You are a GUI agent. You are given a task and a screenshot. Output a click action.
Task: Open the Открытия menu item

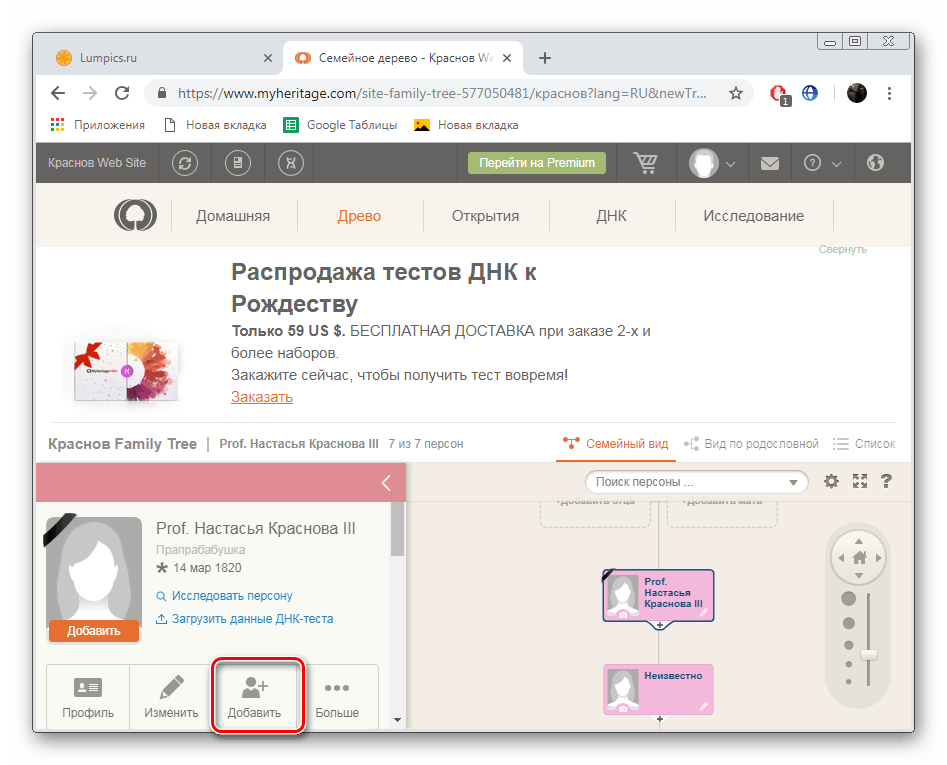(486, 215)
